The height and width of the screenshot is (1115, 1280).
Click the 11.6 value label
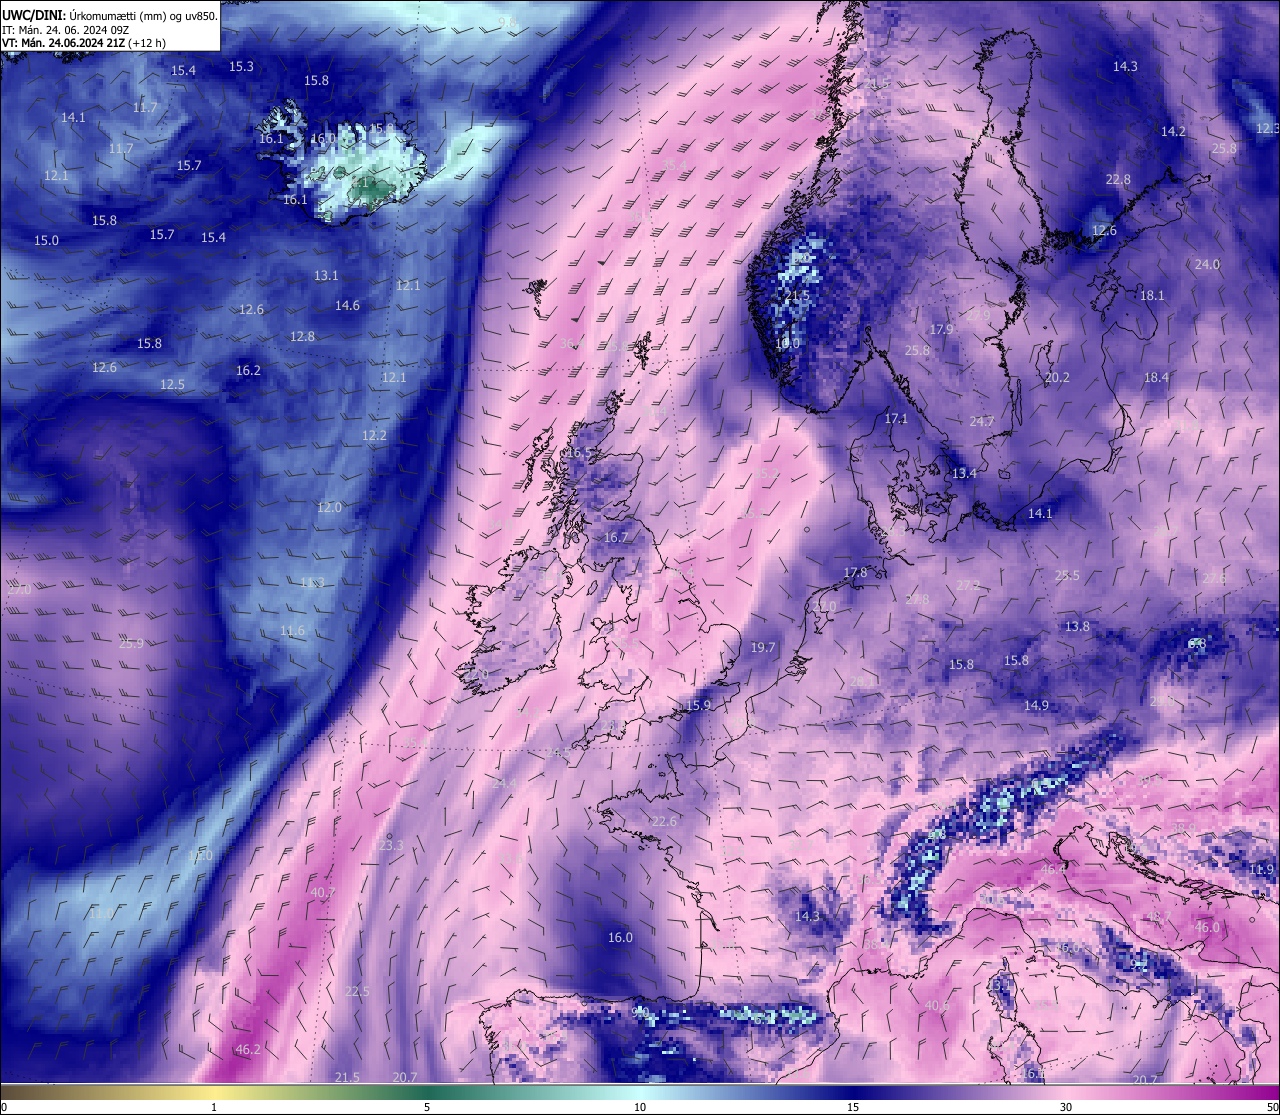pos(292,631)
